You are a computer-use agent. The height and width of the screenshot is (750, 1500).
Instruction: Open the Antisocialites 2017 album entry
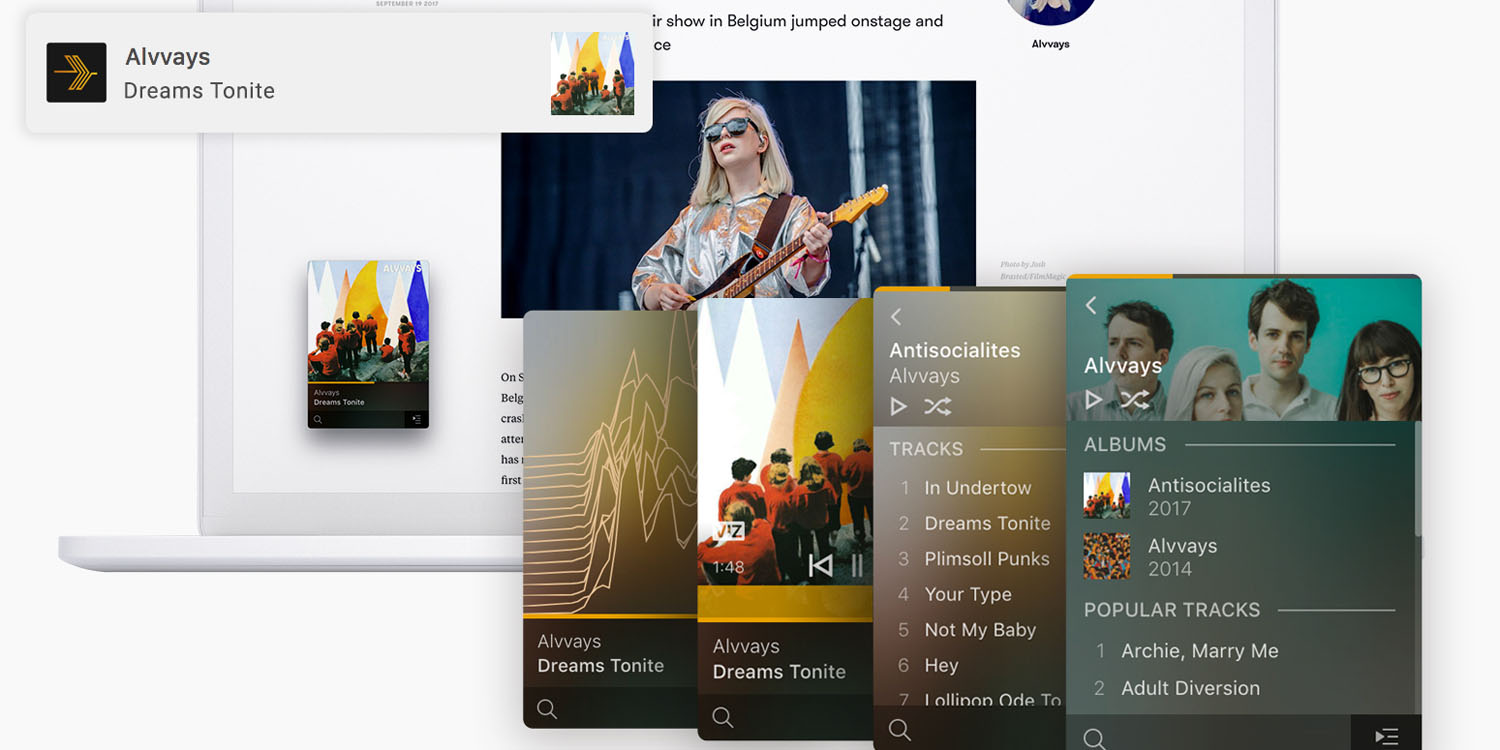click(x=1210, y=495)
